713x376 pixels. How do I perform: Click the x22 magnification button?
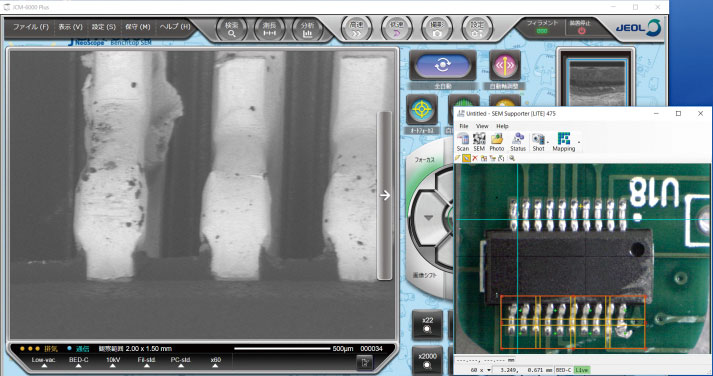pos(427,324)
